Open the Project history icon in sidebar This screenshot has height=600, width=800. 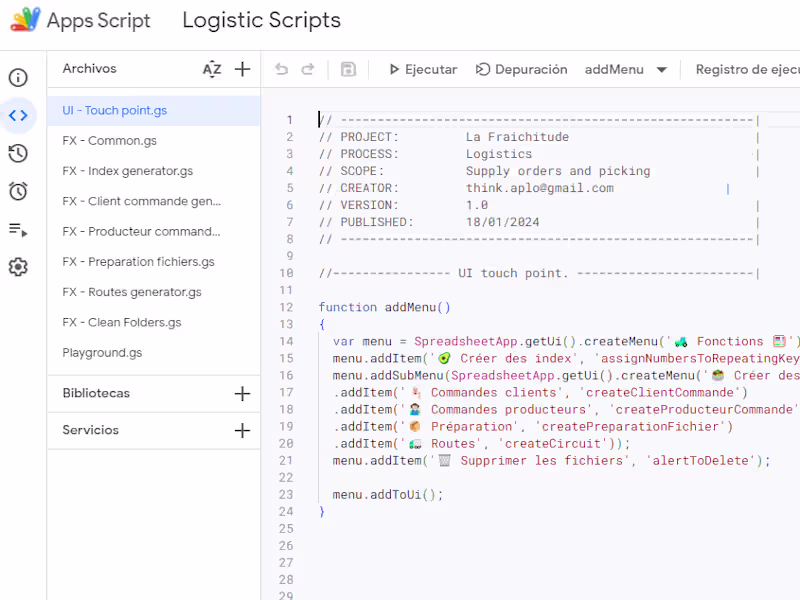click(18, 153)
